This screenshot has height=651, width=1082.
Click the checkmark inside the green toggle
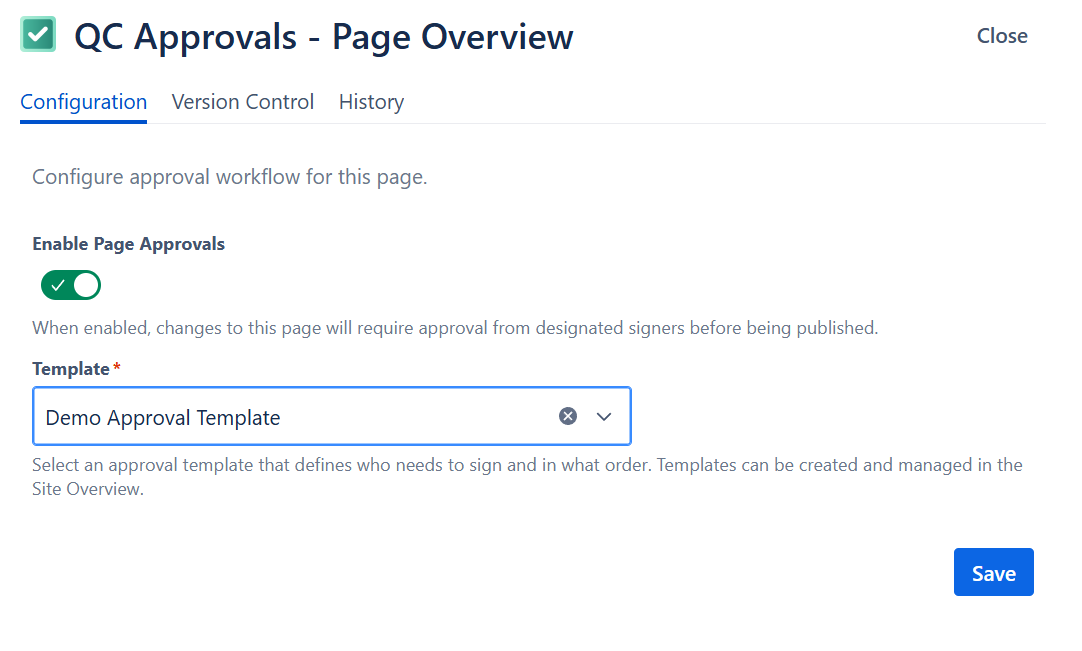pos(58,285)
